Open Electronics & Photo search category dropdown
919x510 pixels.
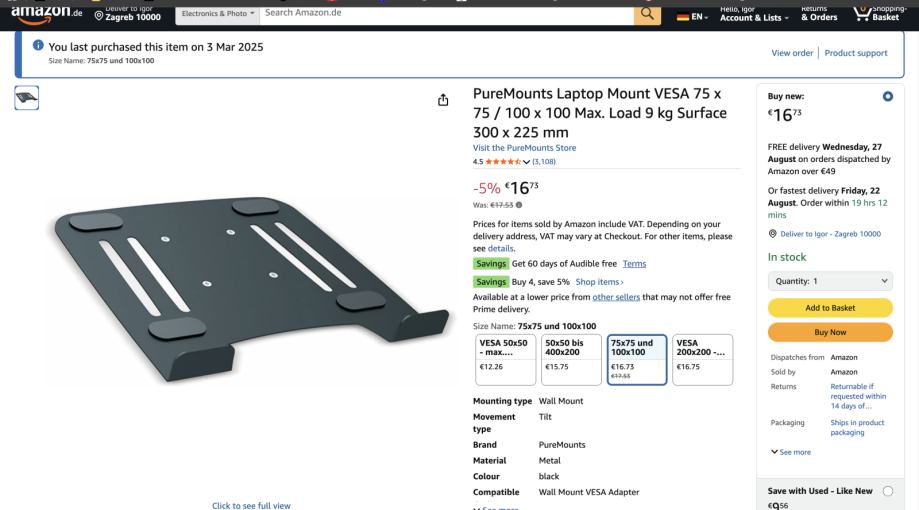click(217, 13)
